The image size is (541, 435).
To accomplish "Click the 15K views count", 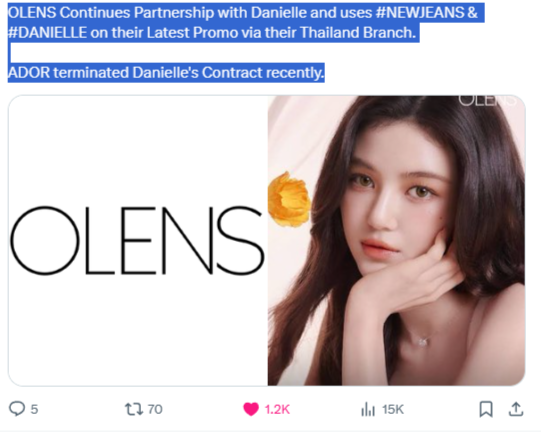I will 393,409.
